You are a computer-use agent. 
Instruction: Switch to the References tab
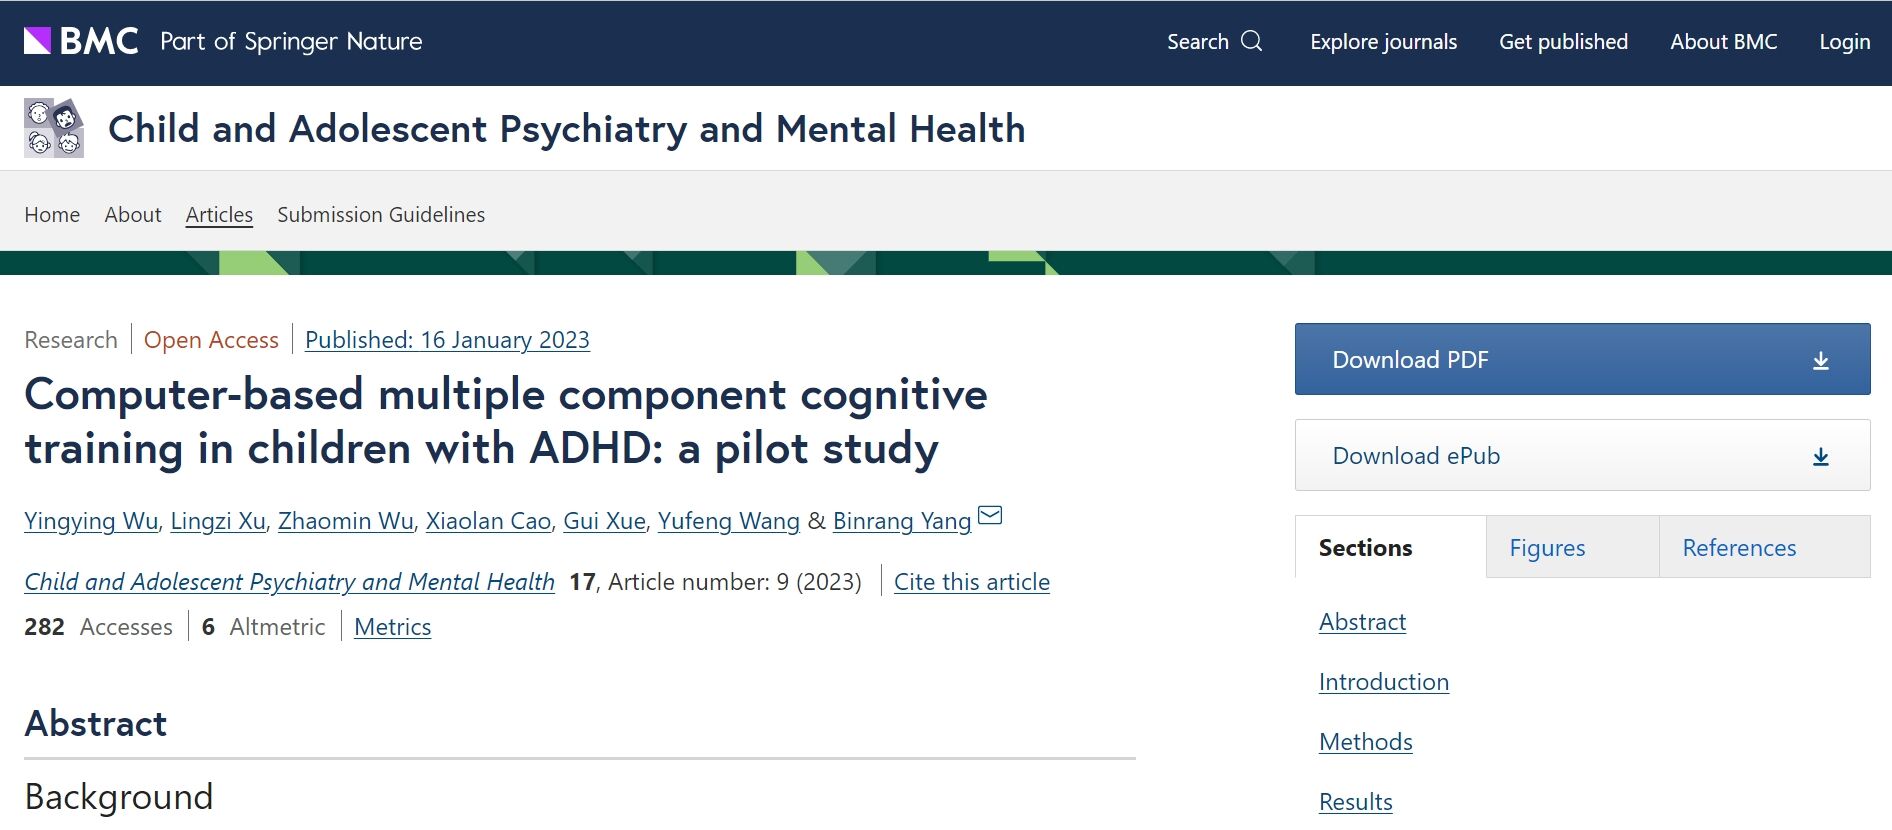(1738, 548)
